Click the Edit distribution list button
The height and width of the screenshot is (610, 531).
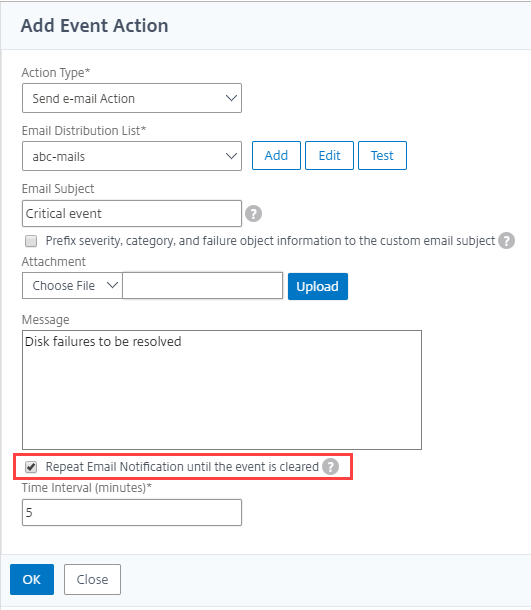point(329,156)
